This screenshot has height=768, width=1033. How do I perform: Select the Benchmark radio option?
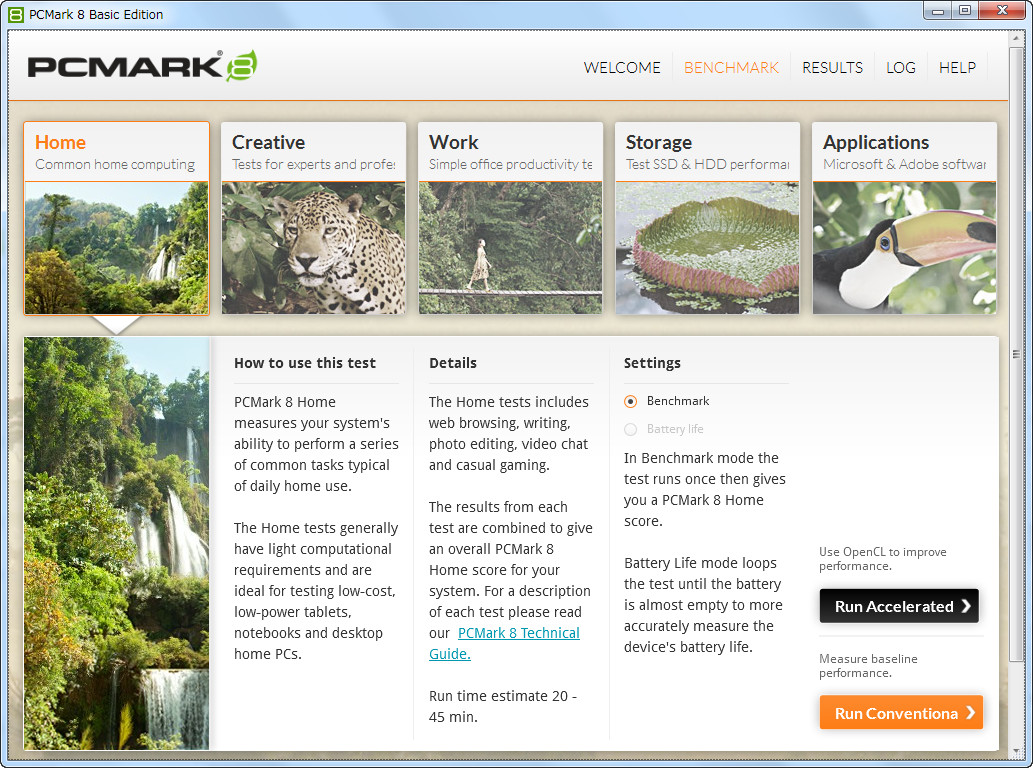630,401
